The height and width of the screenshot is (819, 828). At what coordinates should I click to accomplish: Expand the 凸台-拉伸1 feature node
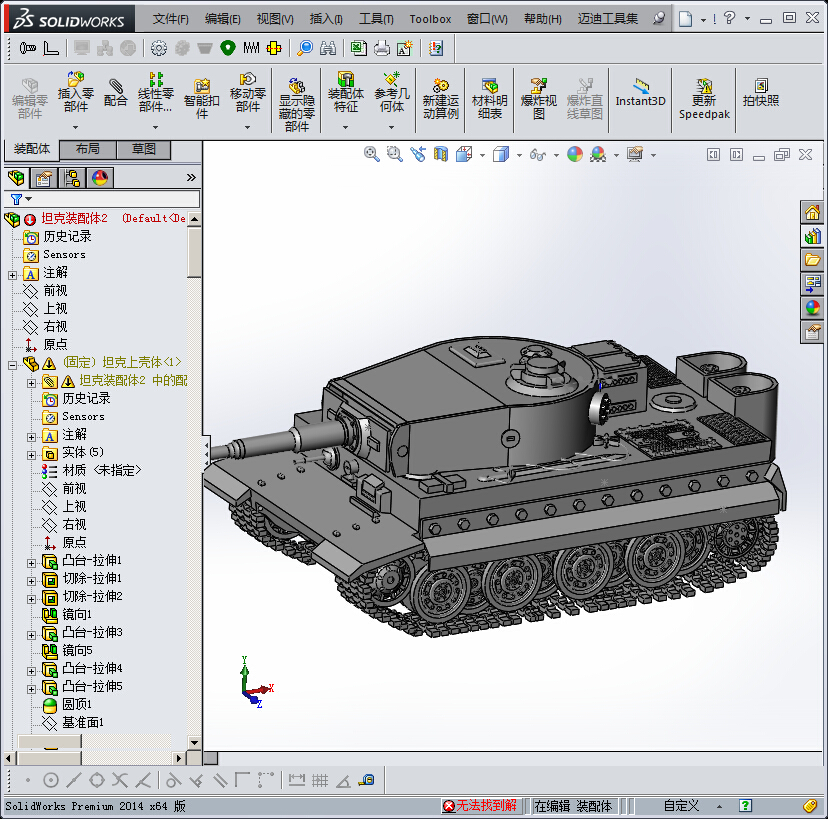click(31, 561)
